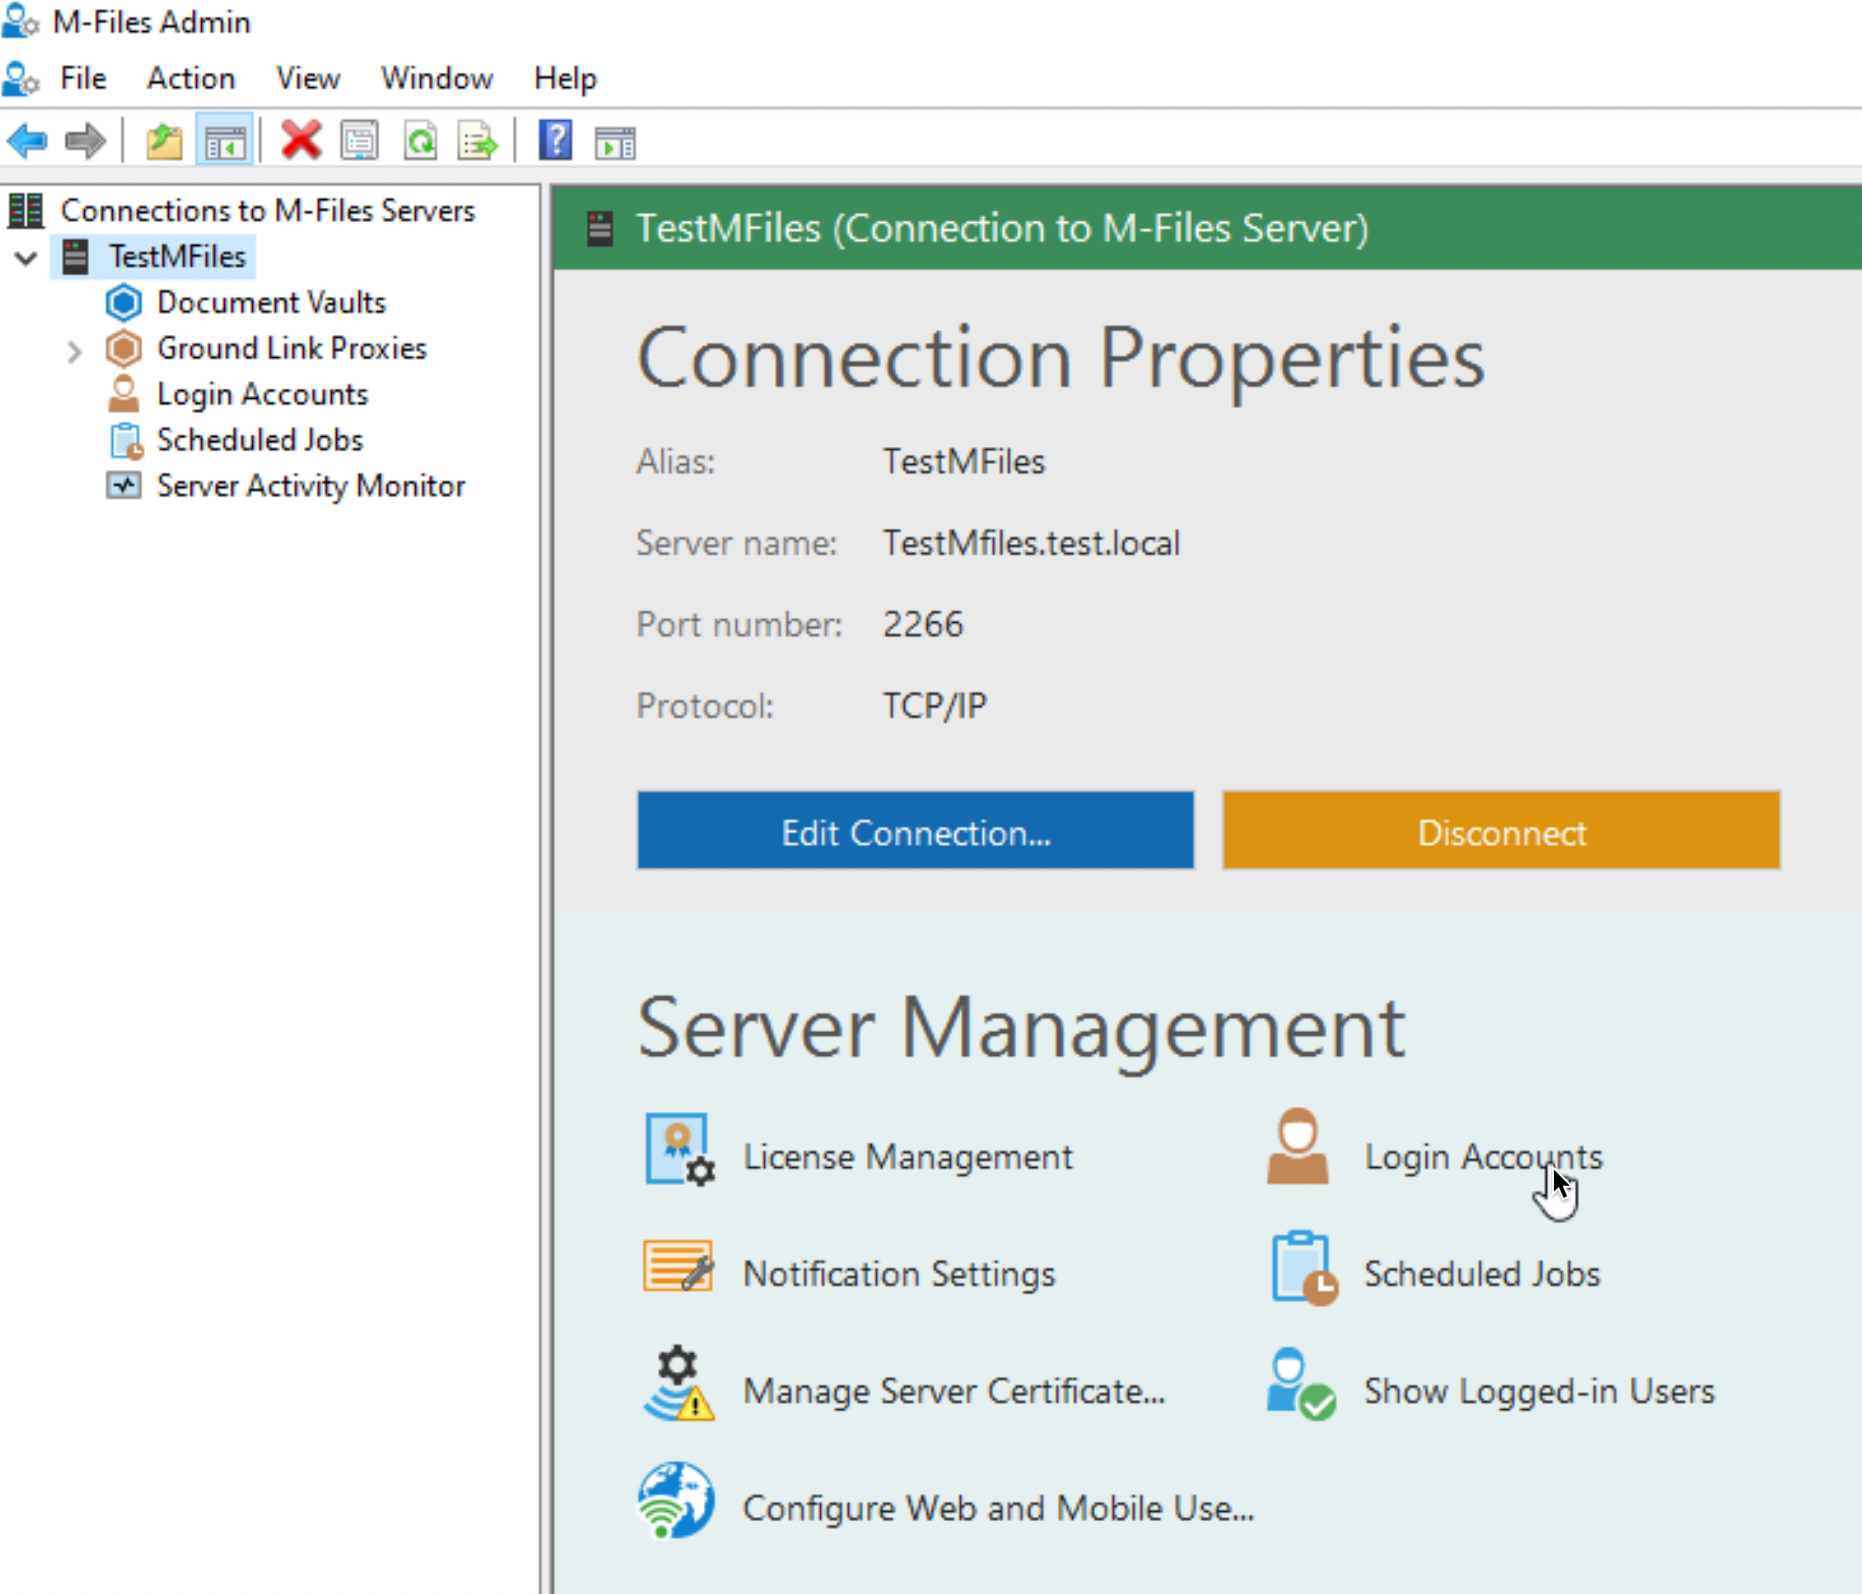The width and height of the screenshot is (1862, 1594).
Task: Click the port number value 2266
Action: pos(923,624)
